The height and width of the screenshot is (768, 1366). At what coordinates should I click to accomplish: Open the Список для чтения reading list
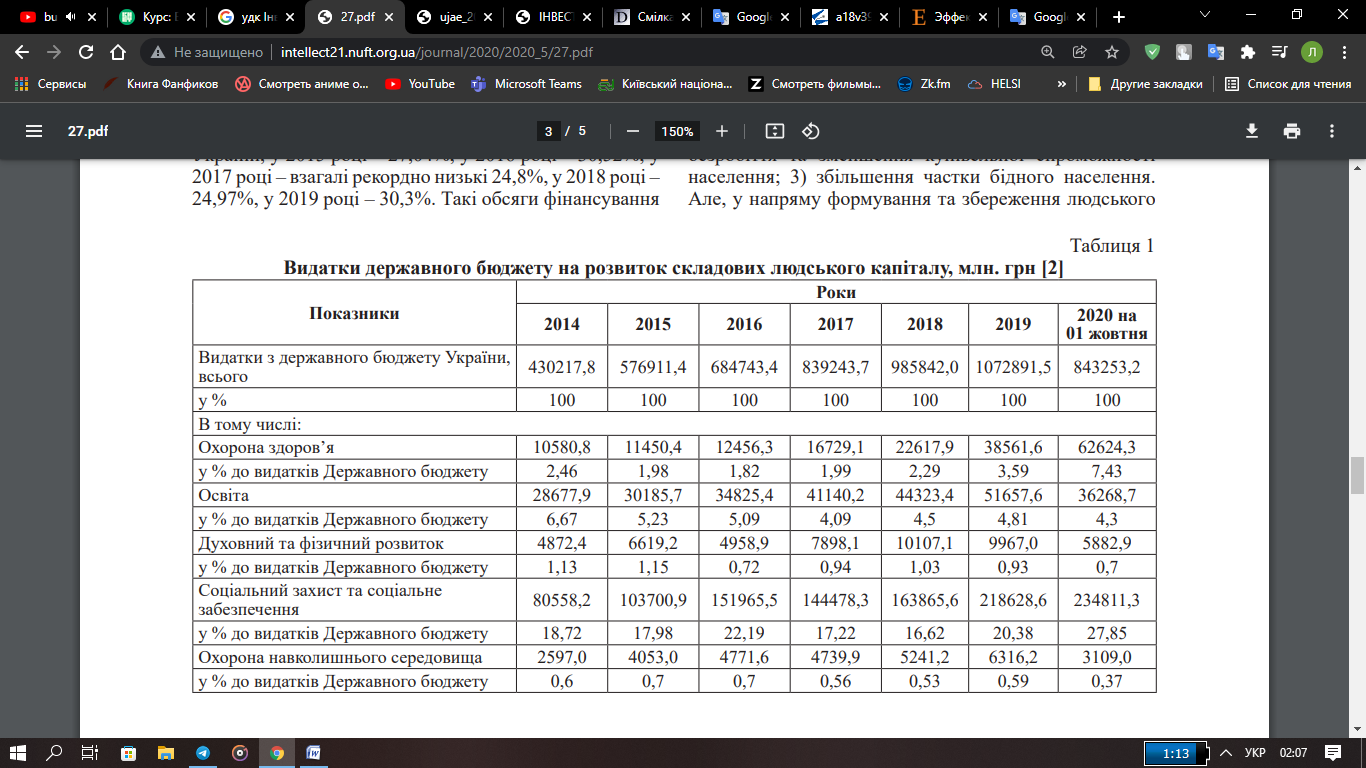pyautogui.click(x=1288, y=84)
